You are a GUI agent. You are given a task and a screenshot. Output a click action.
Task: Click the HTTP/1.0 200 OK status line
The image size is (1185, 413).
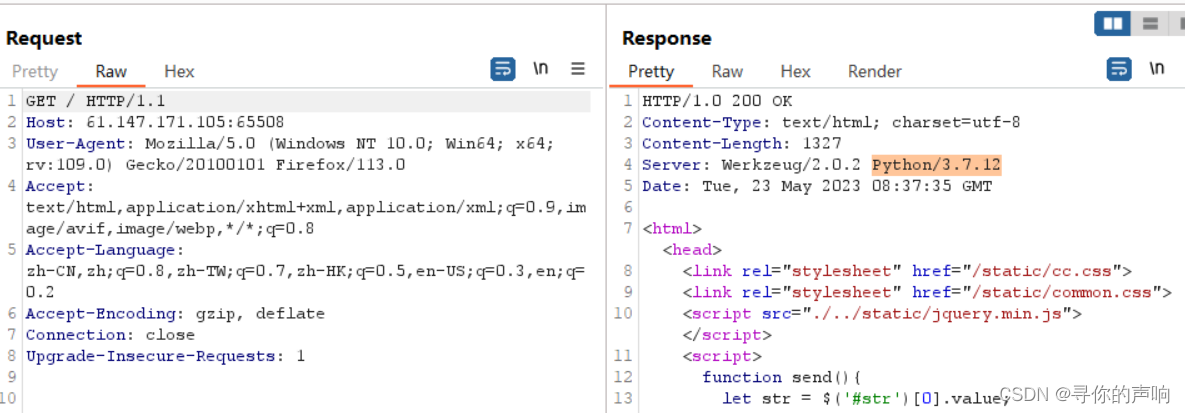click(x=717, y=101)
